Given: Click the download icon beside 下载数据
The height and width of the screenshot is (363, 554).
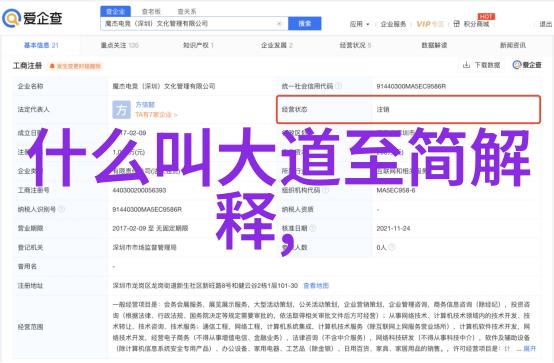Looking at the screenshot, I should 466,65.
